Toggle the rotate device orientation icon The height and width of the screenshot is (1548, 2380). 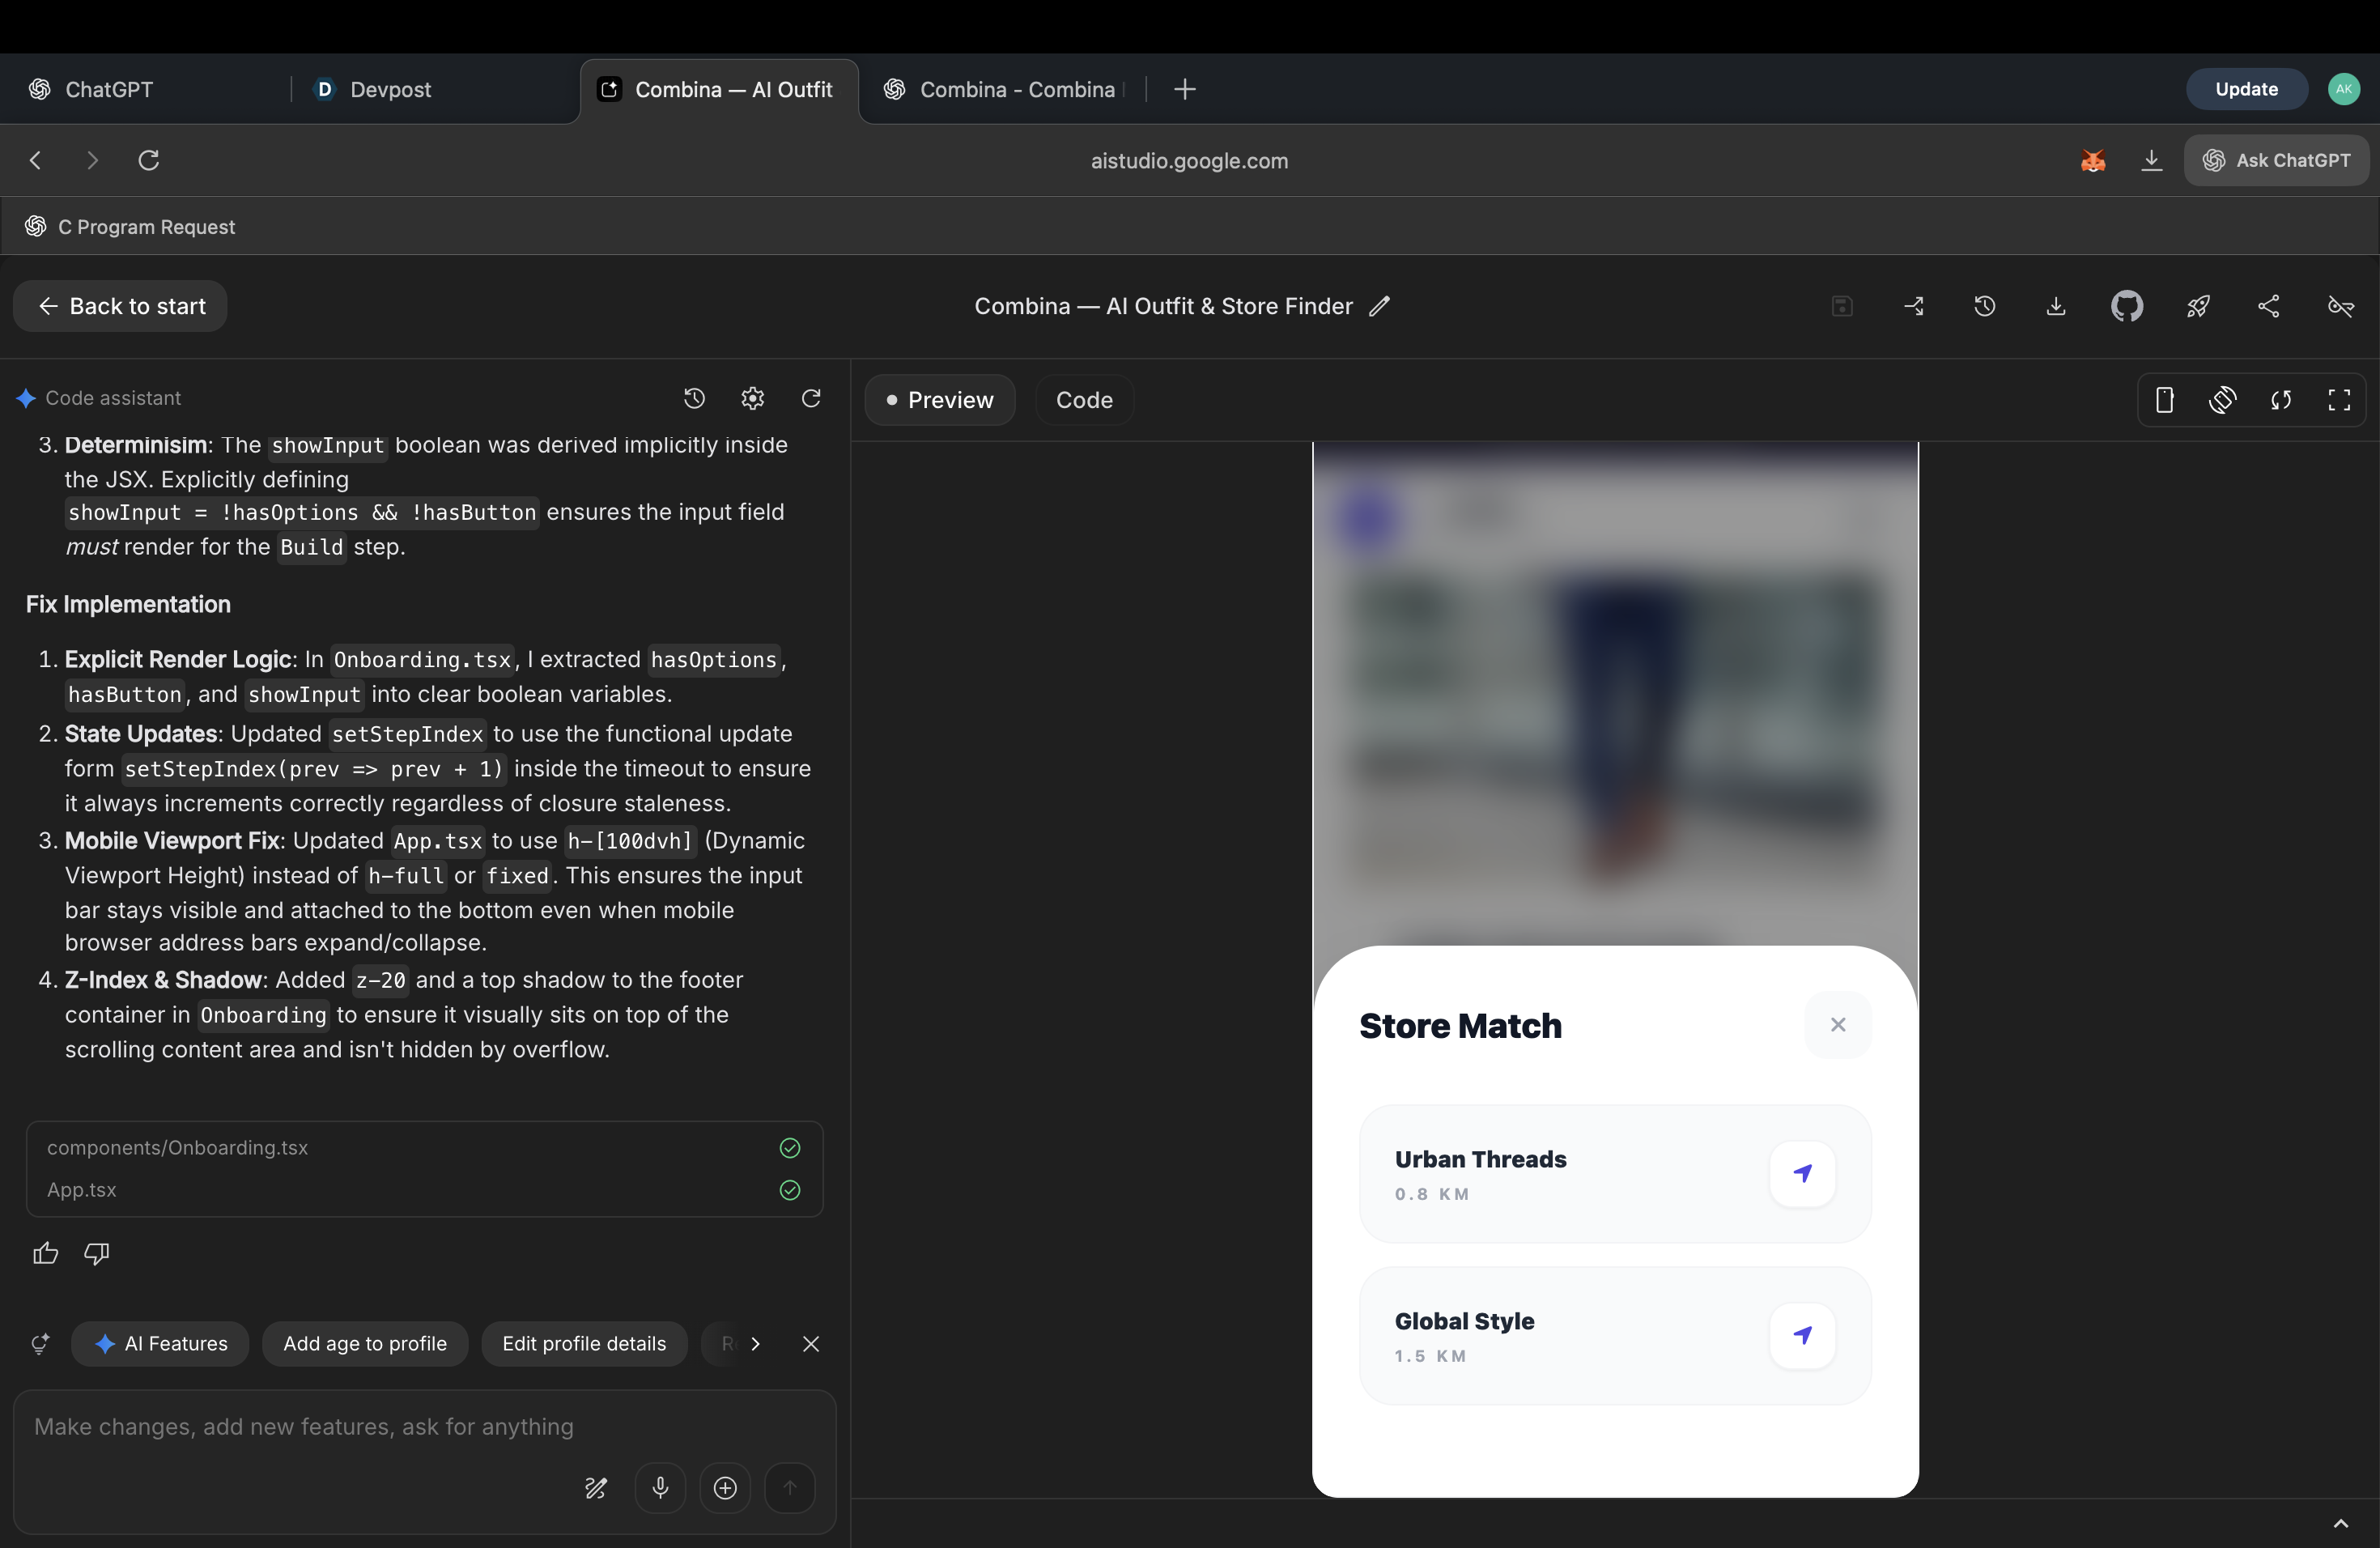click(2222, 400)
